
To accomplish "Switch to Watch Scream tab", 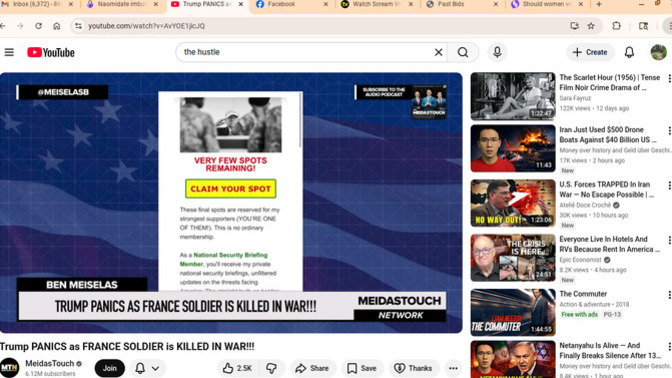I will pyautogui.click(x=377, y=5).
